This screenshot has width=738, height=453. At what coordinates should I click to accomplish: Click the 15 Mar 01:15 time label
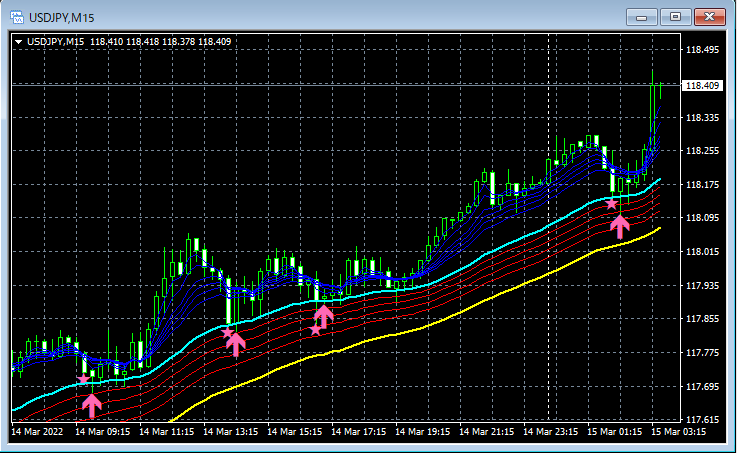[x=614, y=432]
